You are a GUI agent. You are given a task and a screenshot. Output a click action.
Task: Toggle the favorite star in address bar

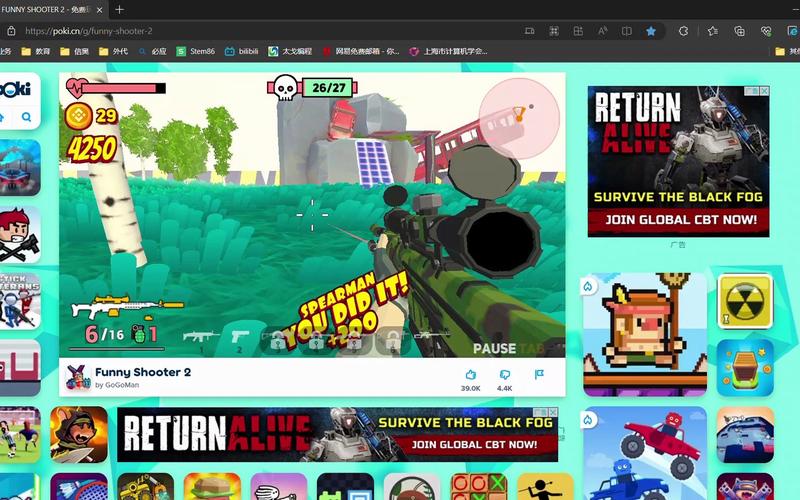(x=651, y=31)
